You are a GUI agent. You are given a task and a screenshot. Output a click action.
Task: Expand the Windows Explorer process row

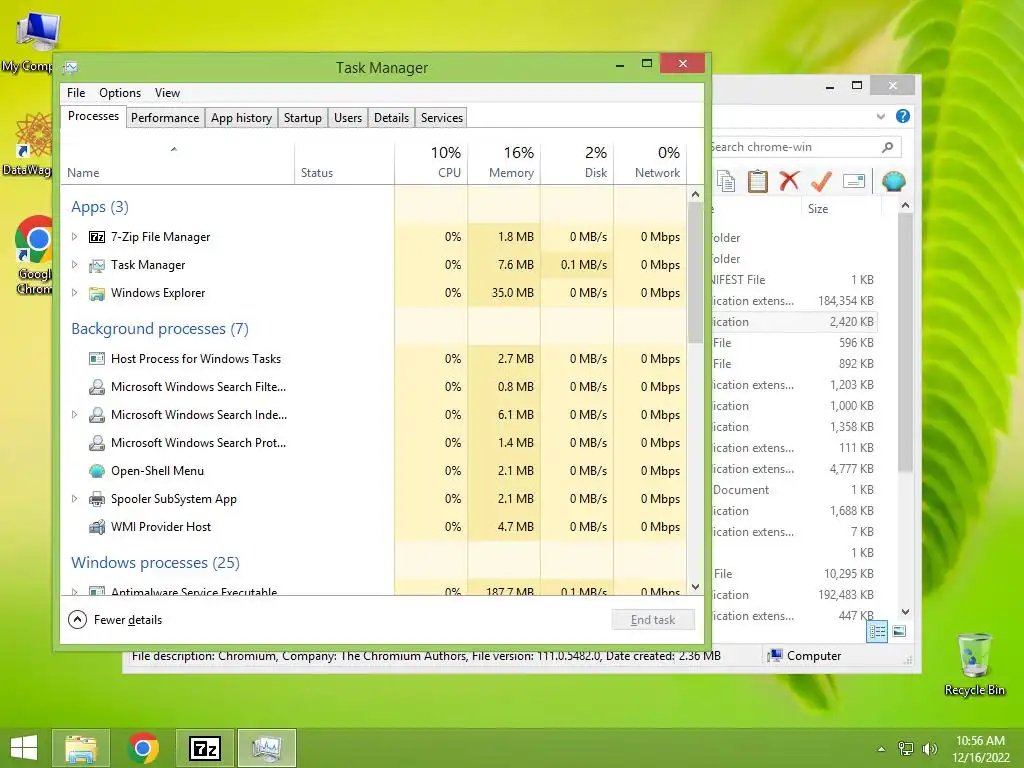[x=74, y=293]
